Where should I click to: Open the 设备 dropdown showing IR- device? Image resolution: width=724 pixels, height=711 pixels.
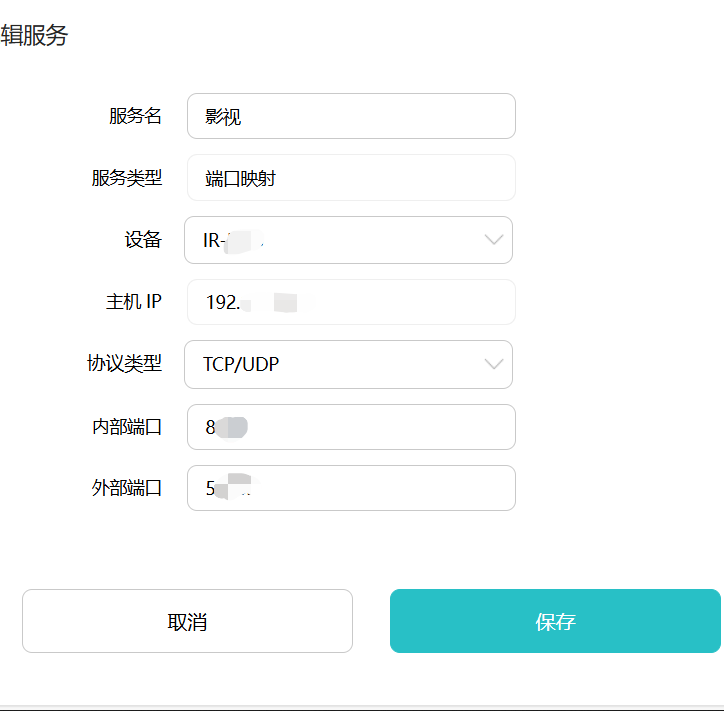coord(348,240)
